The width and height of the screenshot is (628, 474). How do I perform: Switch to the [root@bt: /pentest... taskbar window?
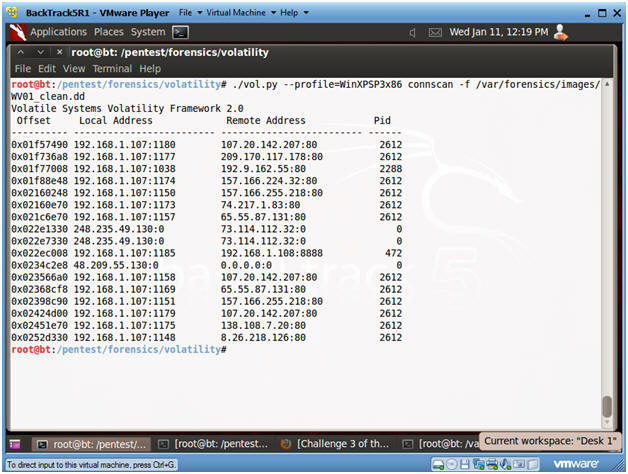click(213, 444)
